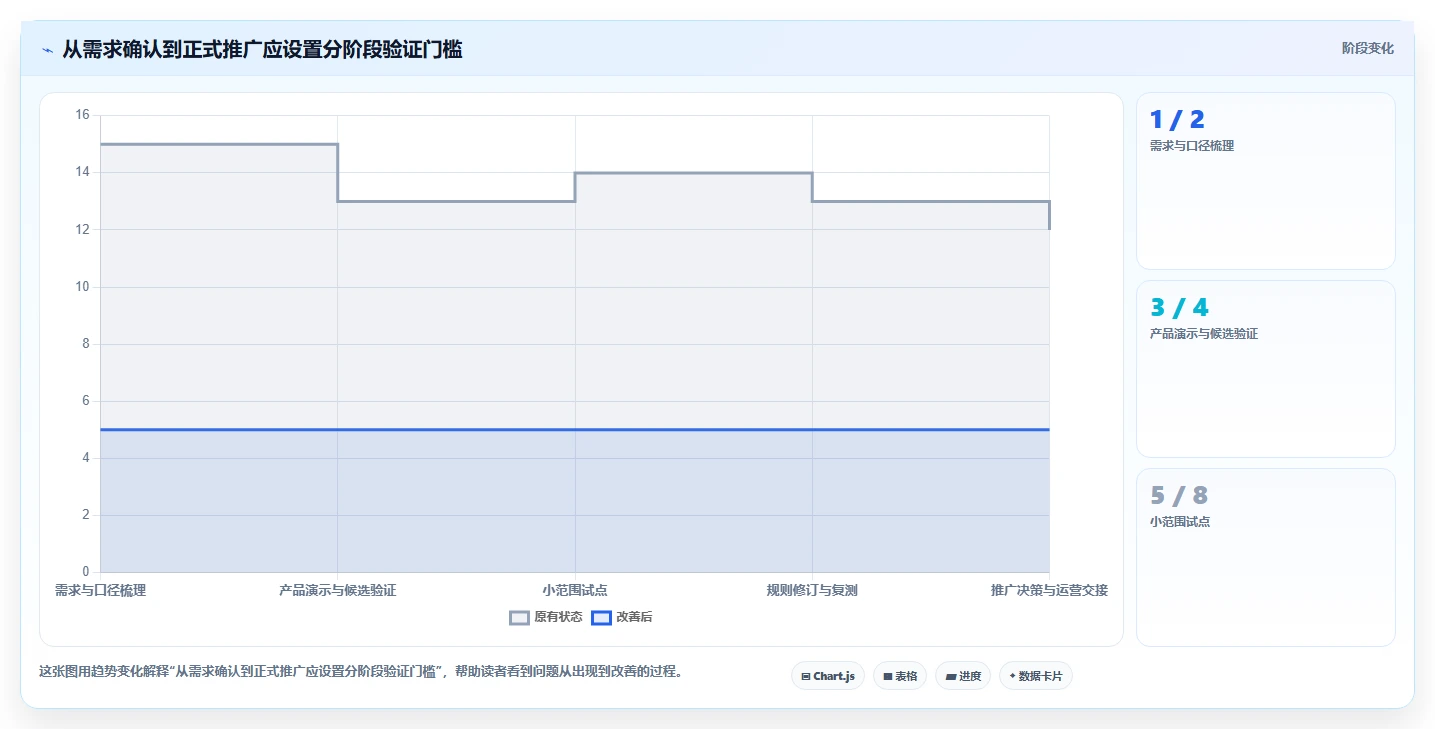1435x729 pixels.
Task: Toggle the 原有状态 legend color box
Action: (519, 618)
